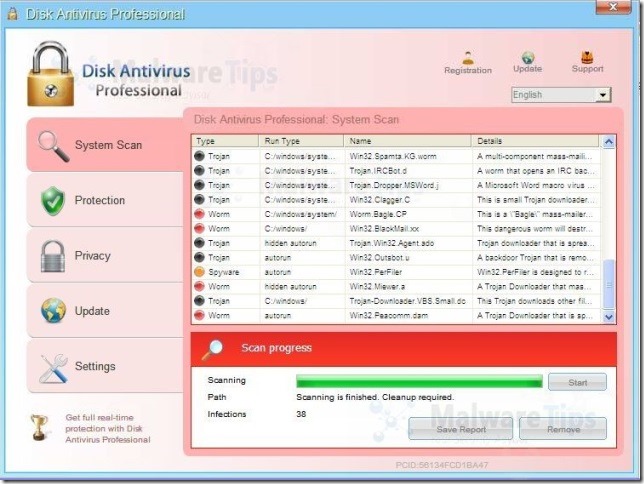Click the System Scan magnifier icon
Screen dimensions: 644x484
53,146
